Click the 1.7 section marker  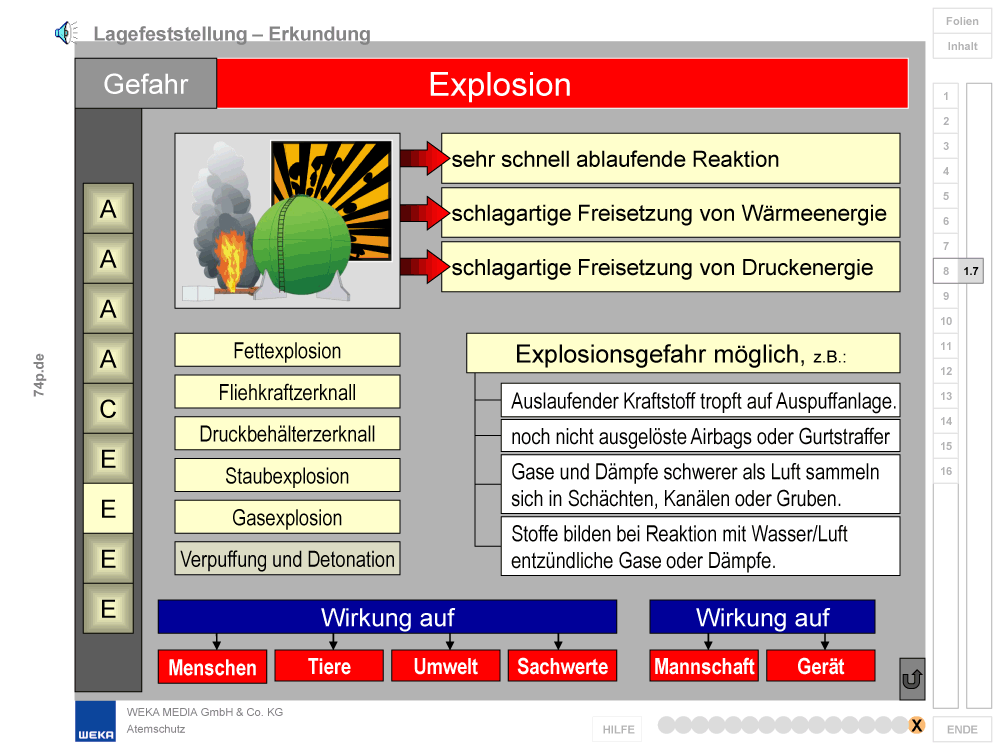pyautogui.click(x=971, y=271)
